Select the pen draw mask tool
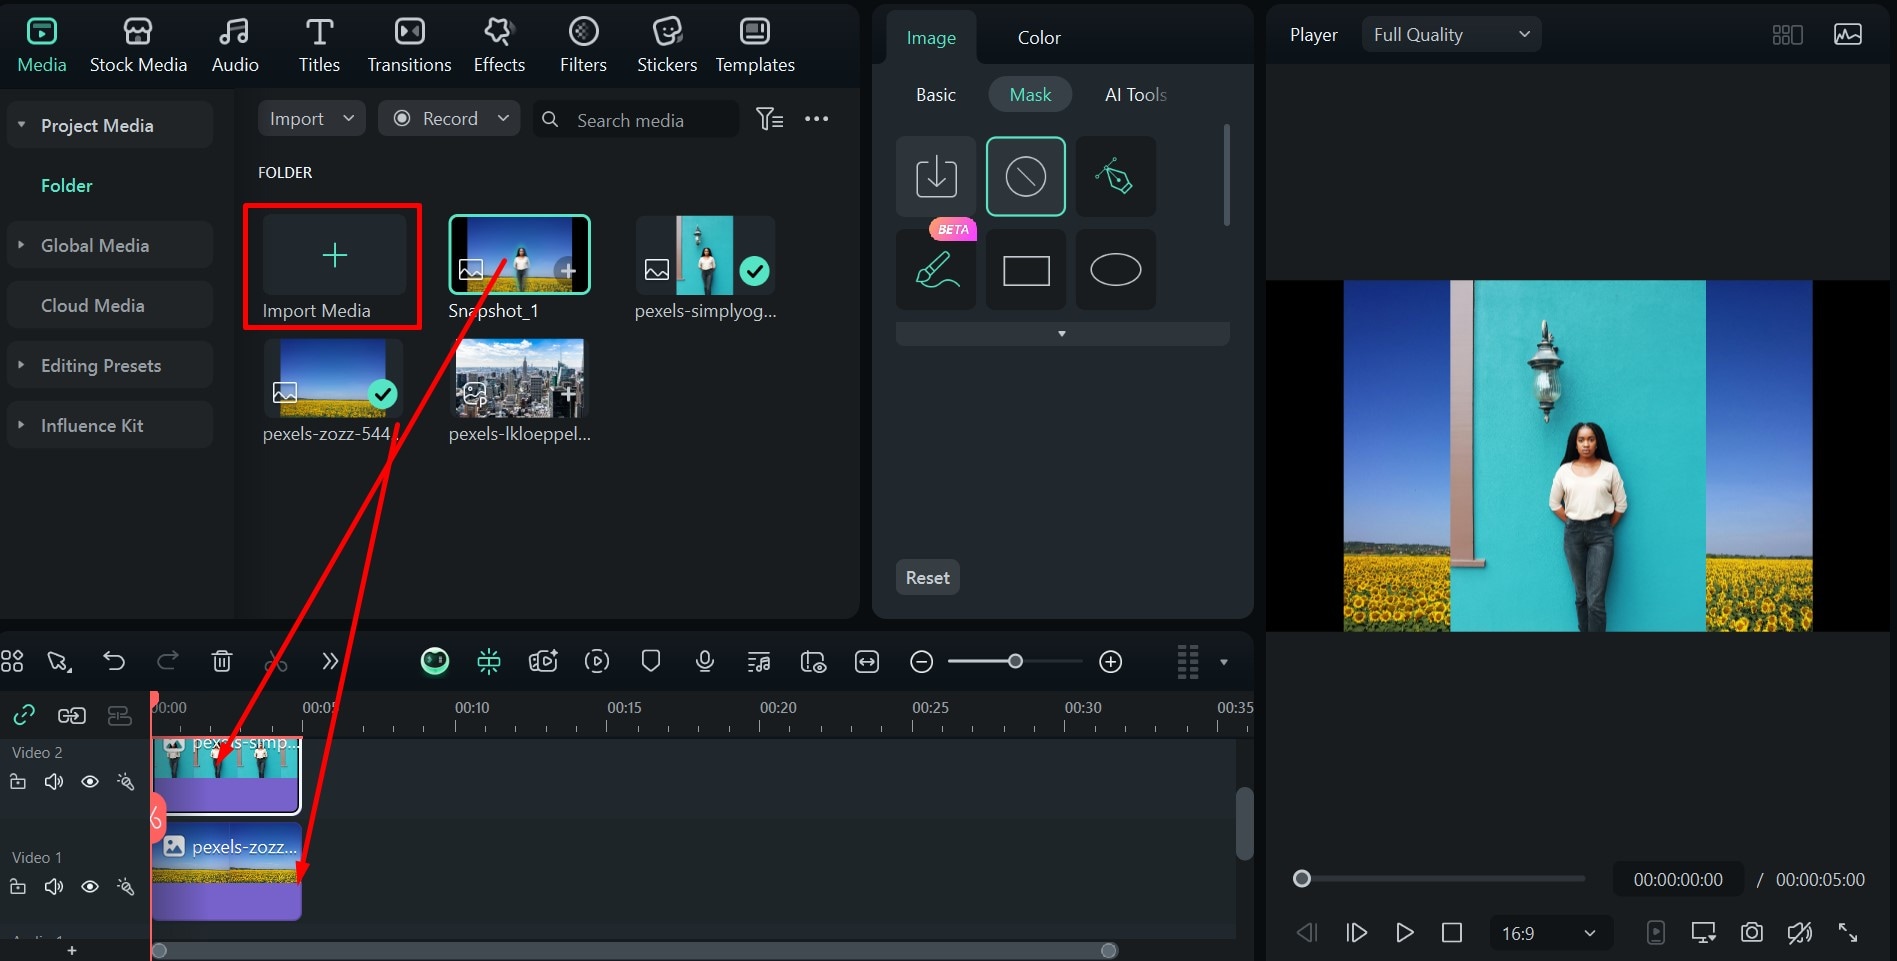This screenshot has width=1897, height=961. [1116, 176]
